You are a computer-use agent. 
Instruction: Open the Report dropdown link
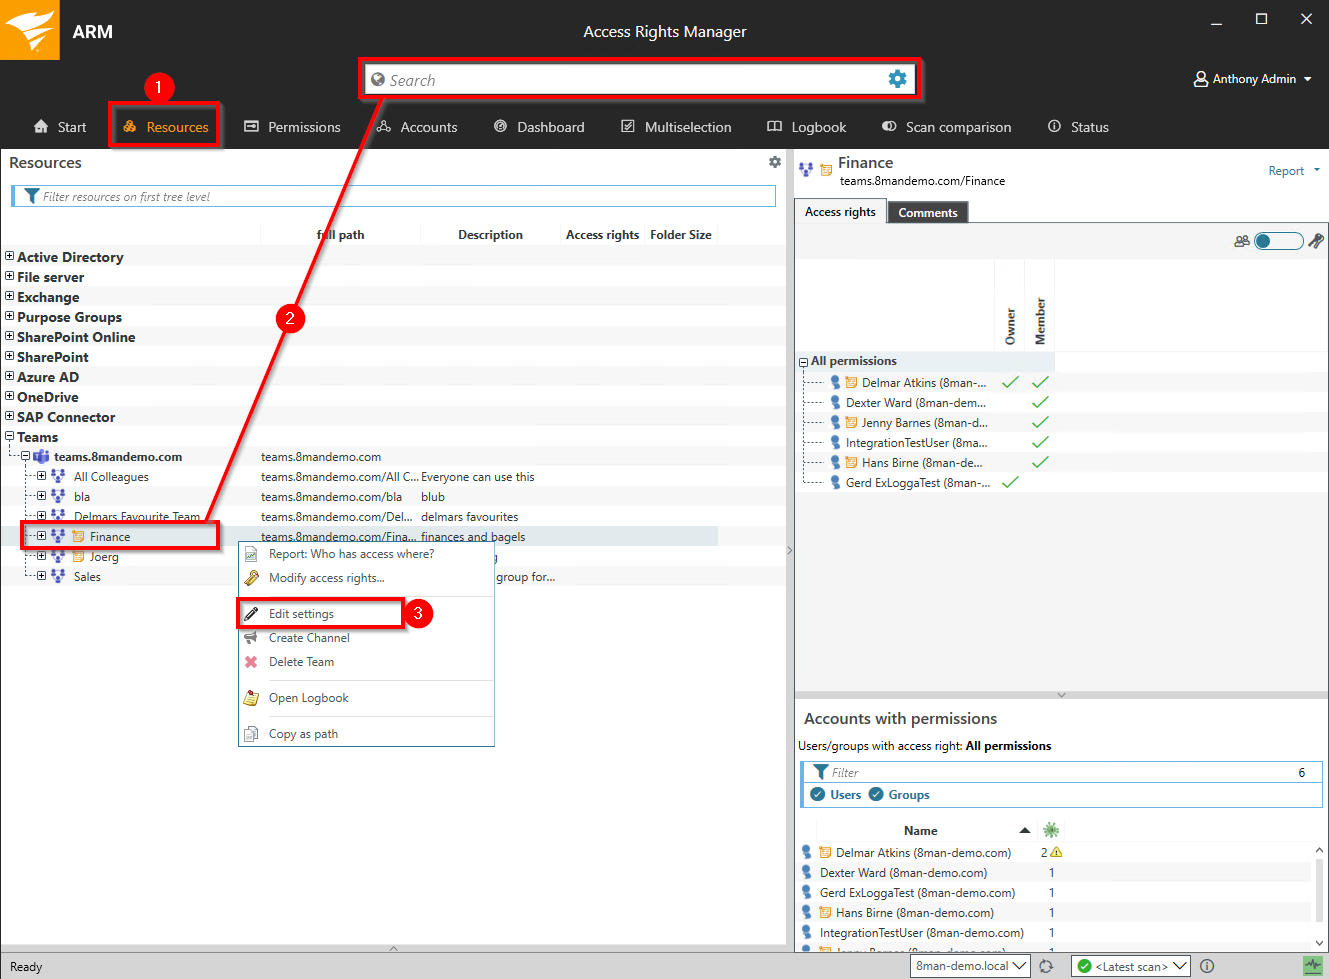1293,171
